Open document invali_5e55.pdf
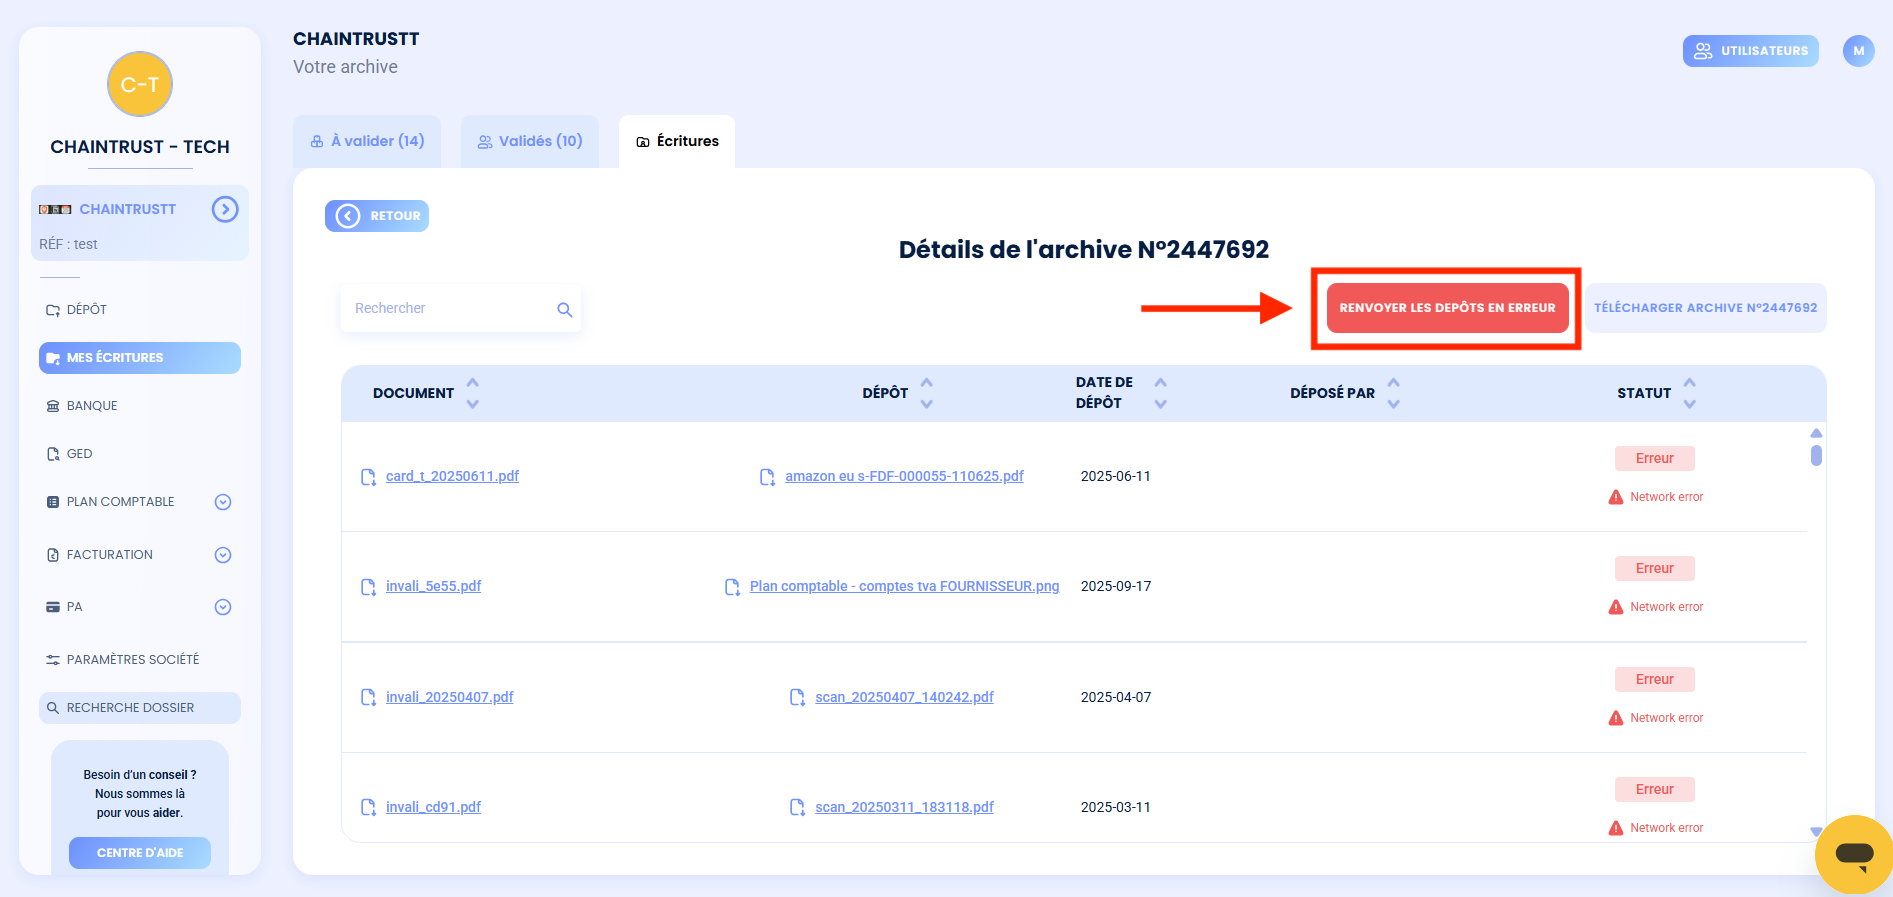 coord(433,586)
